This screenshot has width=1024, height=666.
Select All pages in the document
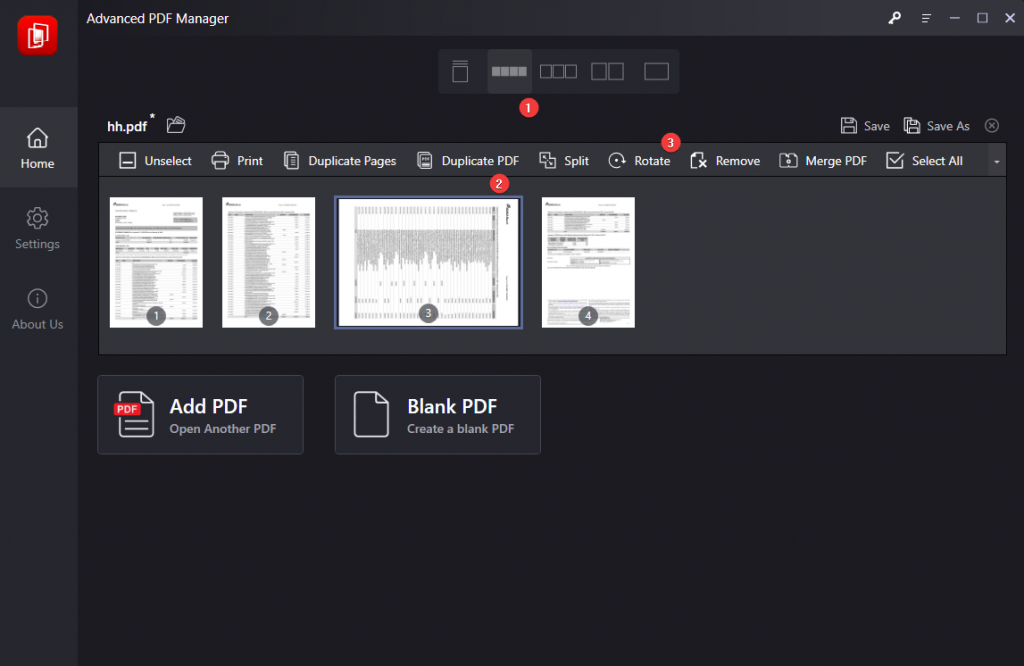point(924,160)
